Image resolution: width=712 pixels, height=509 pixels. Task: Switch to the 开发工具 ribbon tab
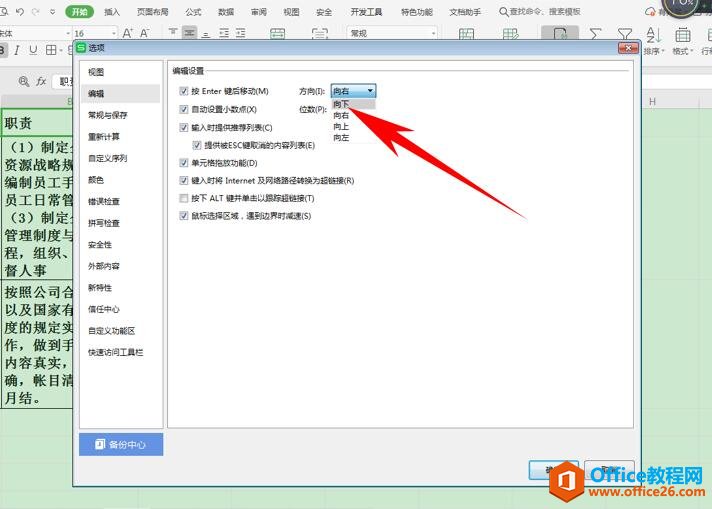click(366, 12)
